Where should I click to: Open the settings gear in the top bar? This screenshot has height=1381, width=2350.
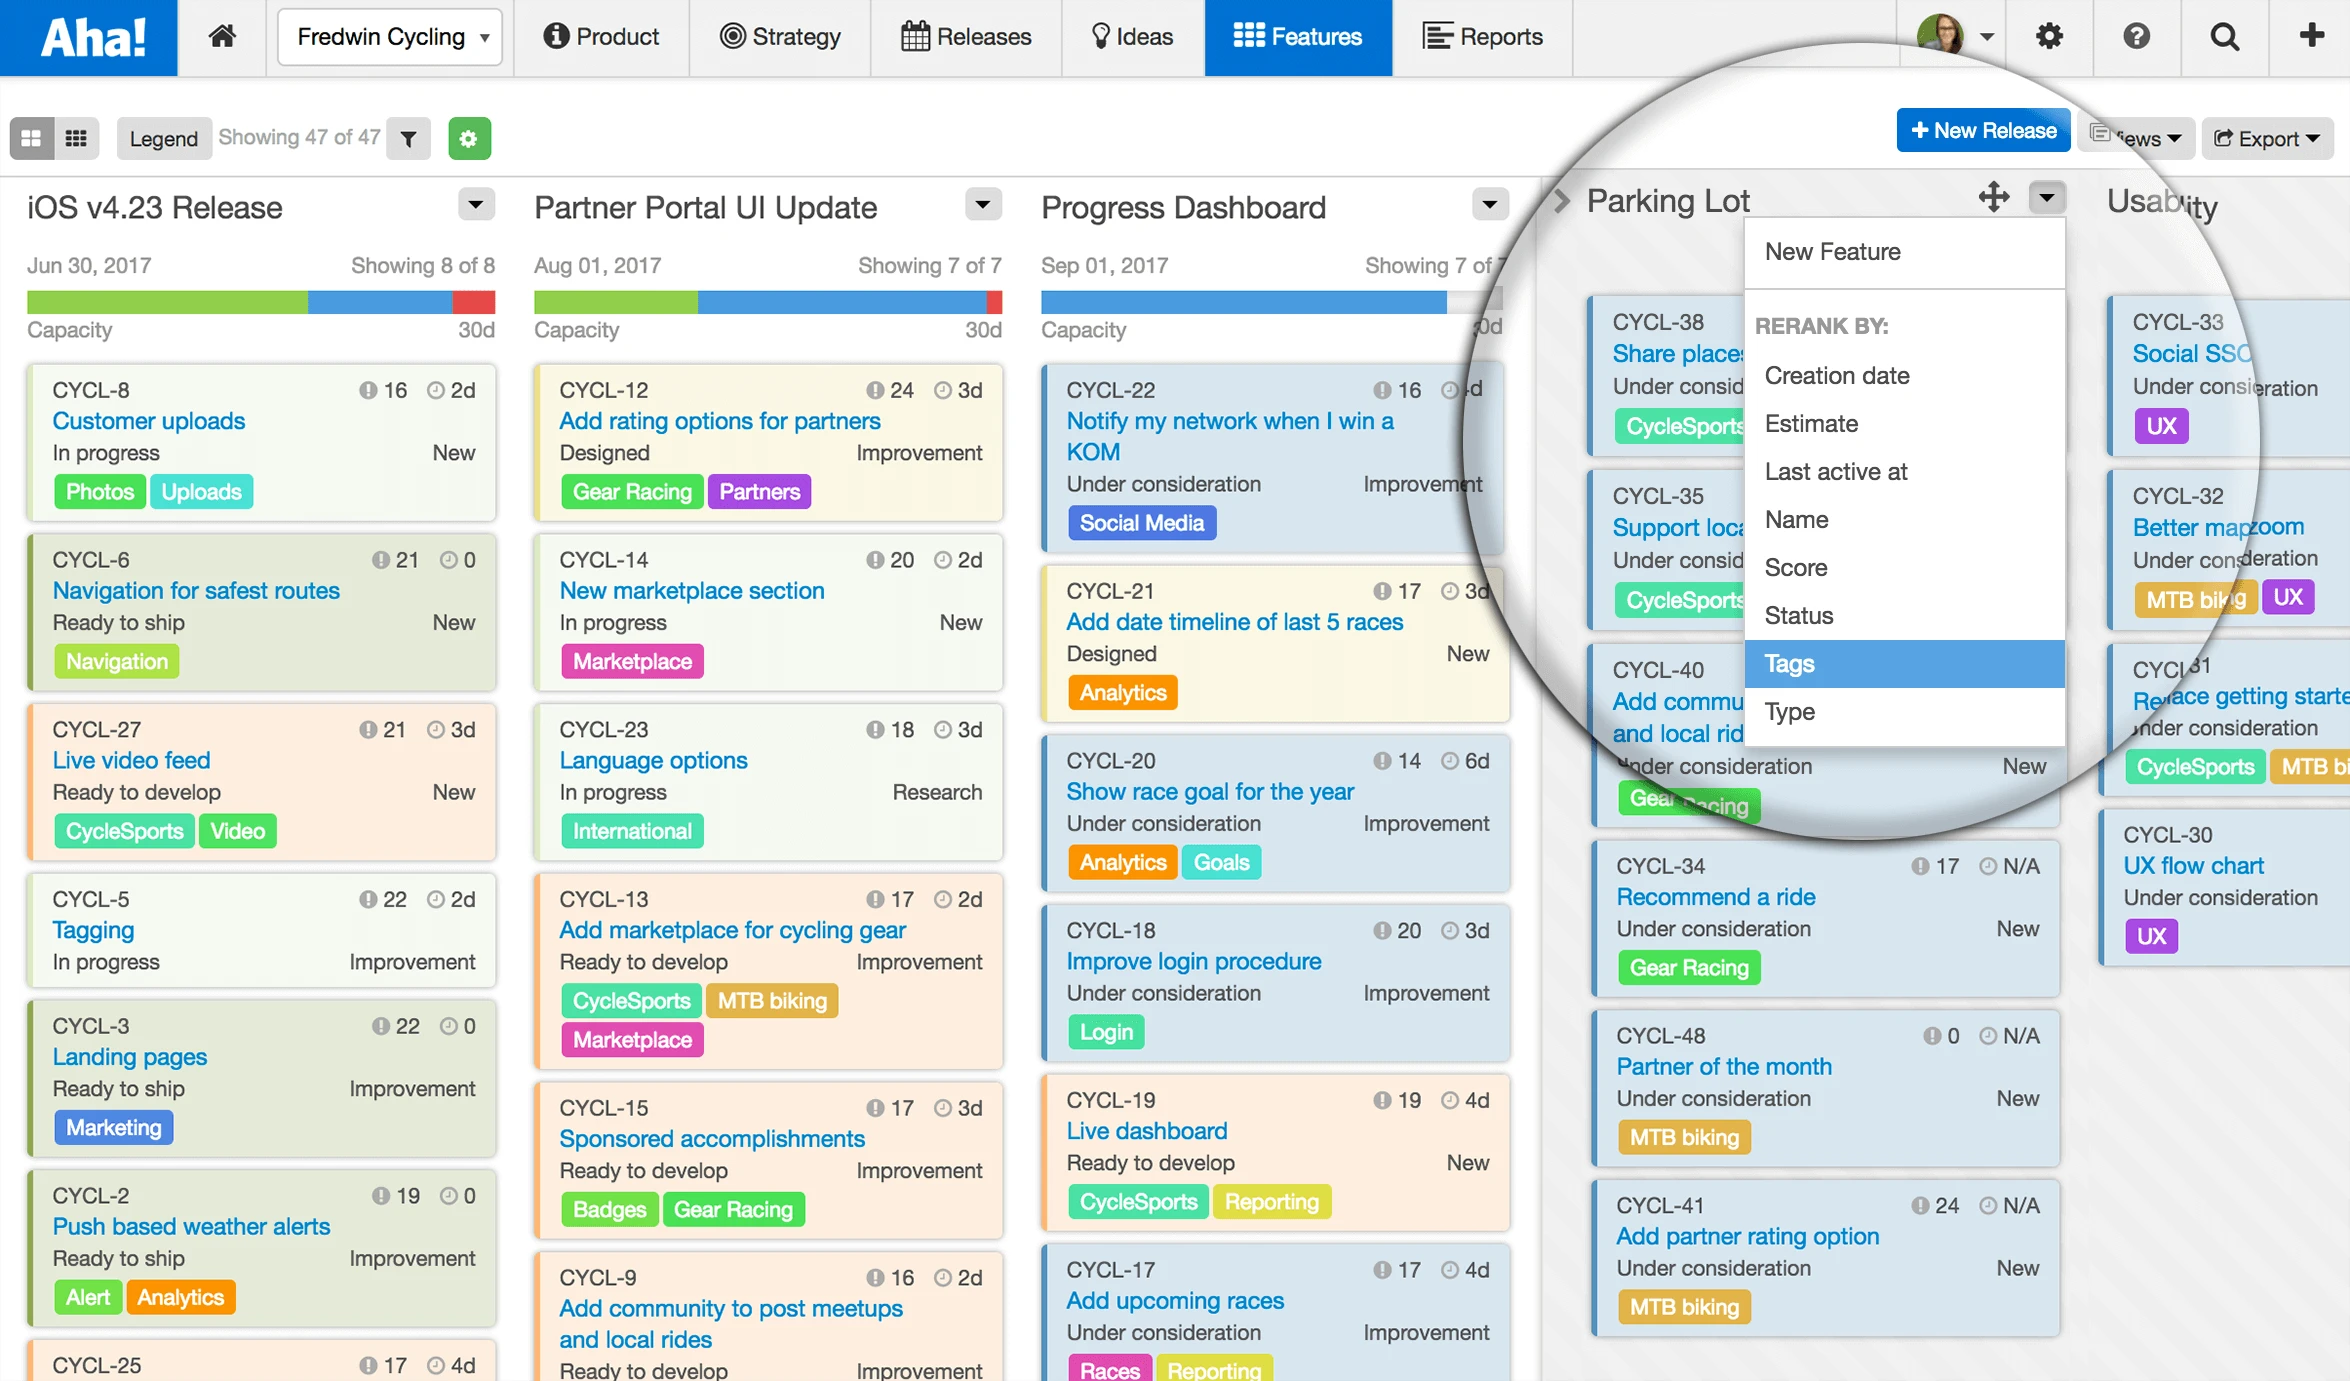(2049, 37)
